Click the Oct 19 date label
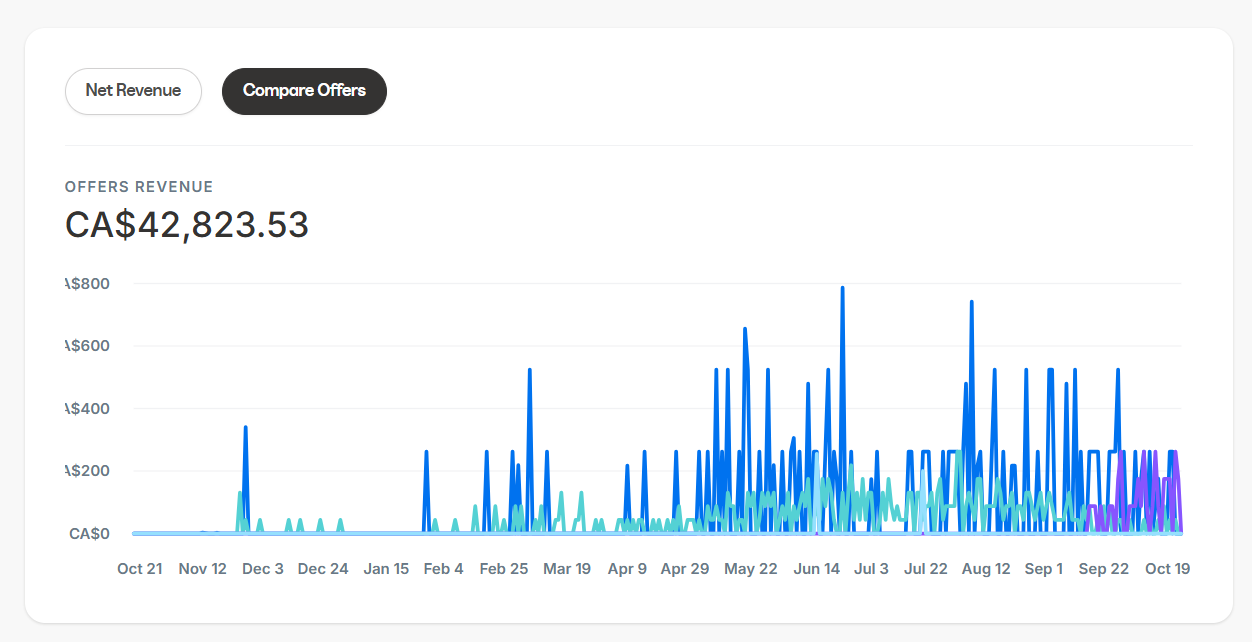 tap(1167, 569)
